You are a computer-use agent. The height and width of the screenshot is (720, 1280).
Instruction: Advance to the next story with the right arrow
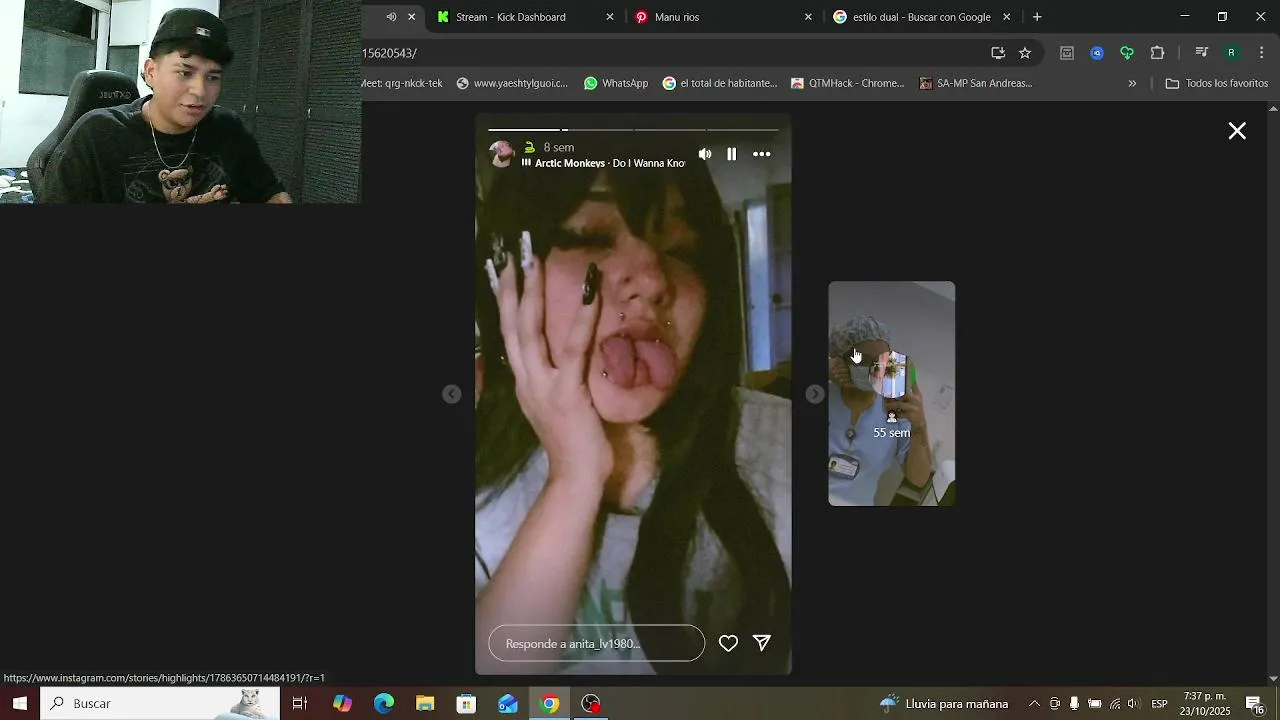[815, 394]
